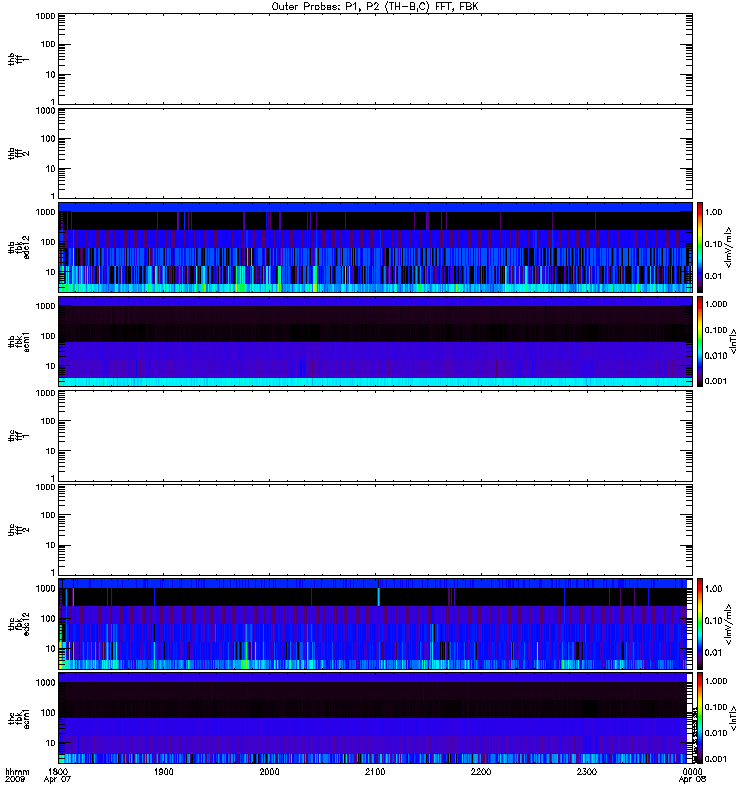Click the 'hhmm' time format label

click(x=17, y=771)
